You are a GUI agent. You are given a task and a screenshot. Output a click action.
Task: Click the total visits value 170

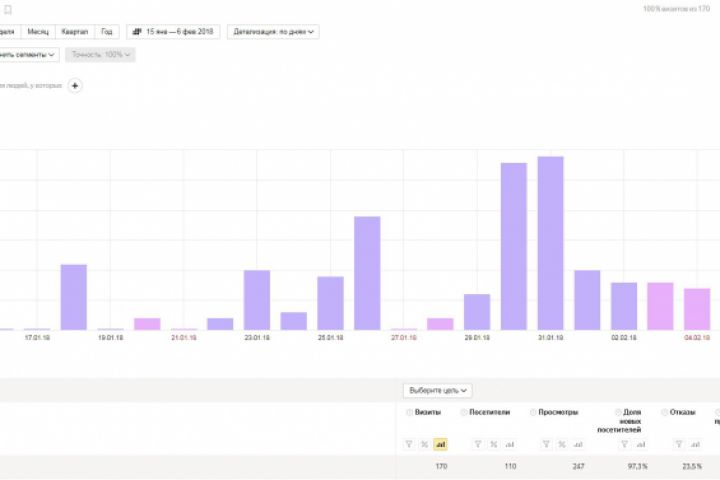click(x=441, y=466)
